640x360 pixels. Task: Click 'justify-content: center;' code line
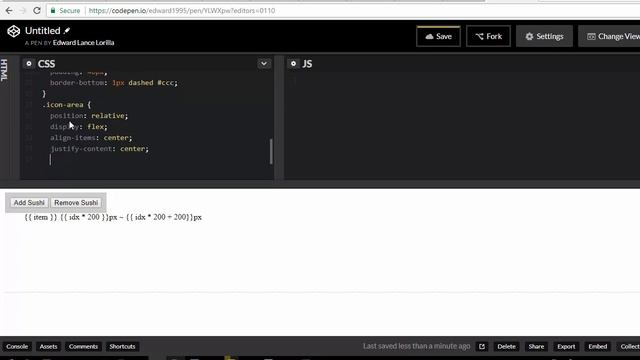tap(100, 149)
